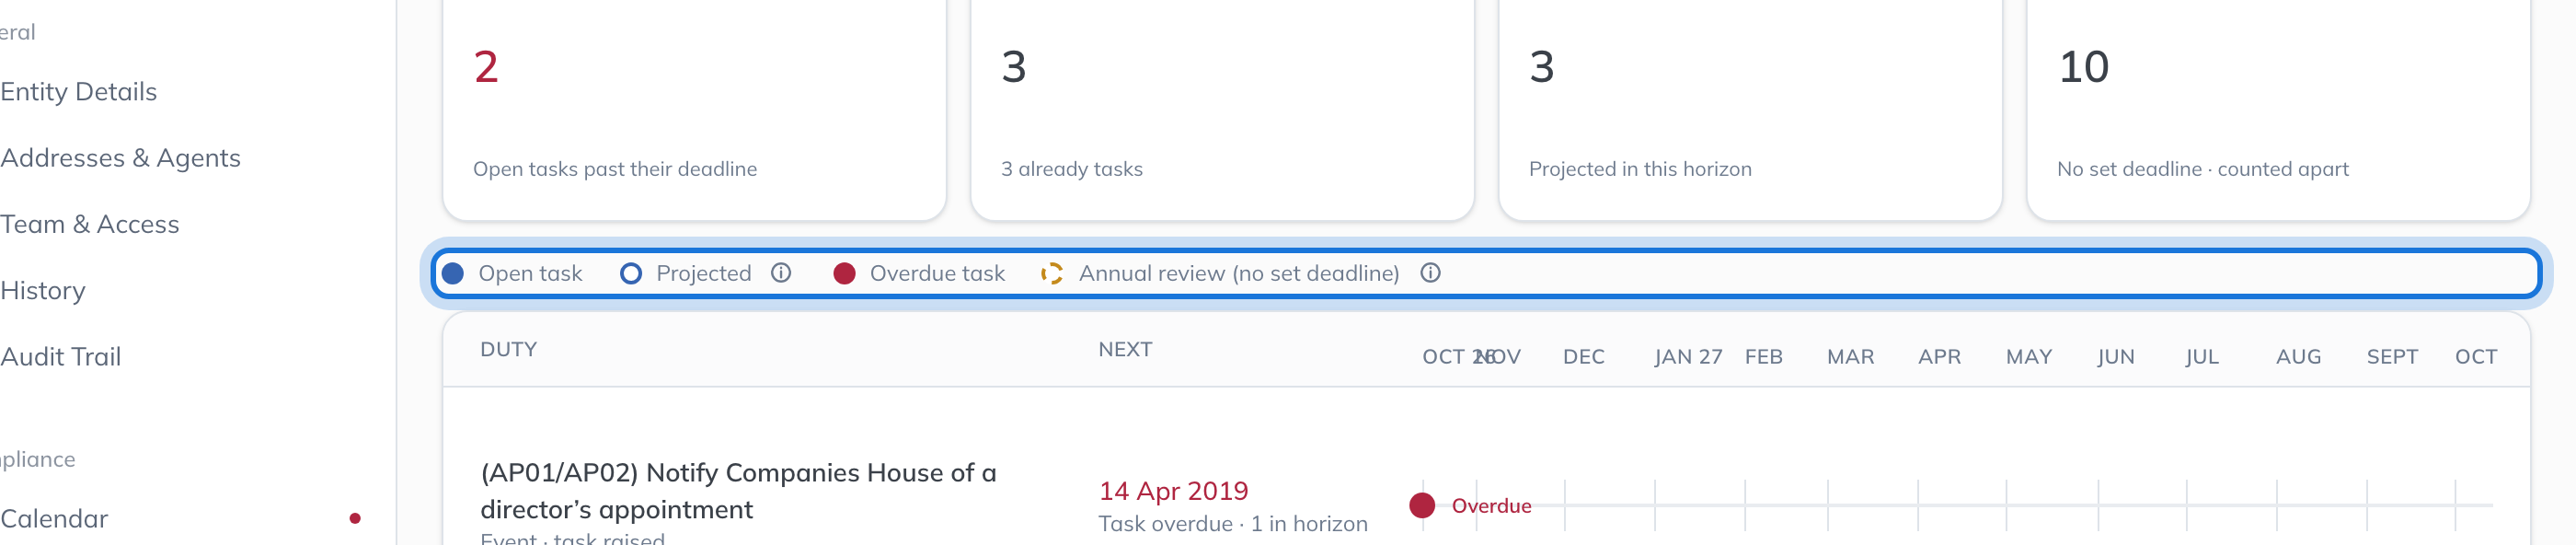The height and width of the screenshot is (545, 2576).
Task: Click the dashed Annual review legend icon
Action: pos(1051,274)
